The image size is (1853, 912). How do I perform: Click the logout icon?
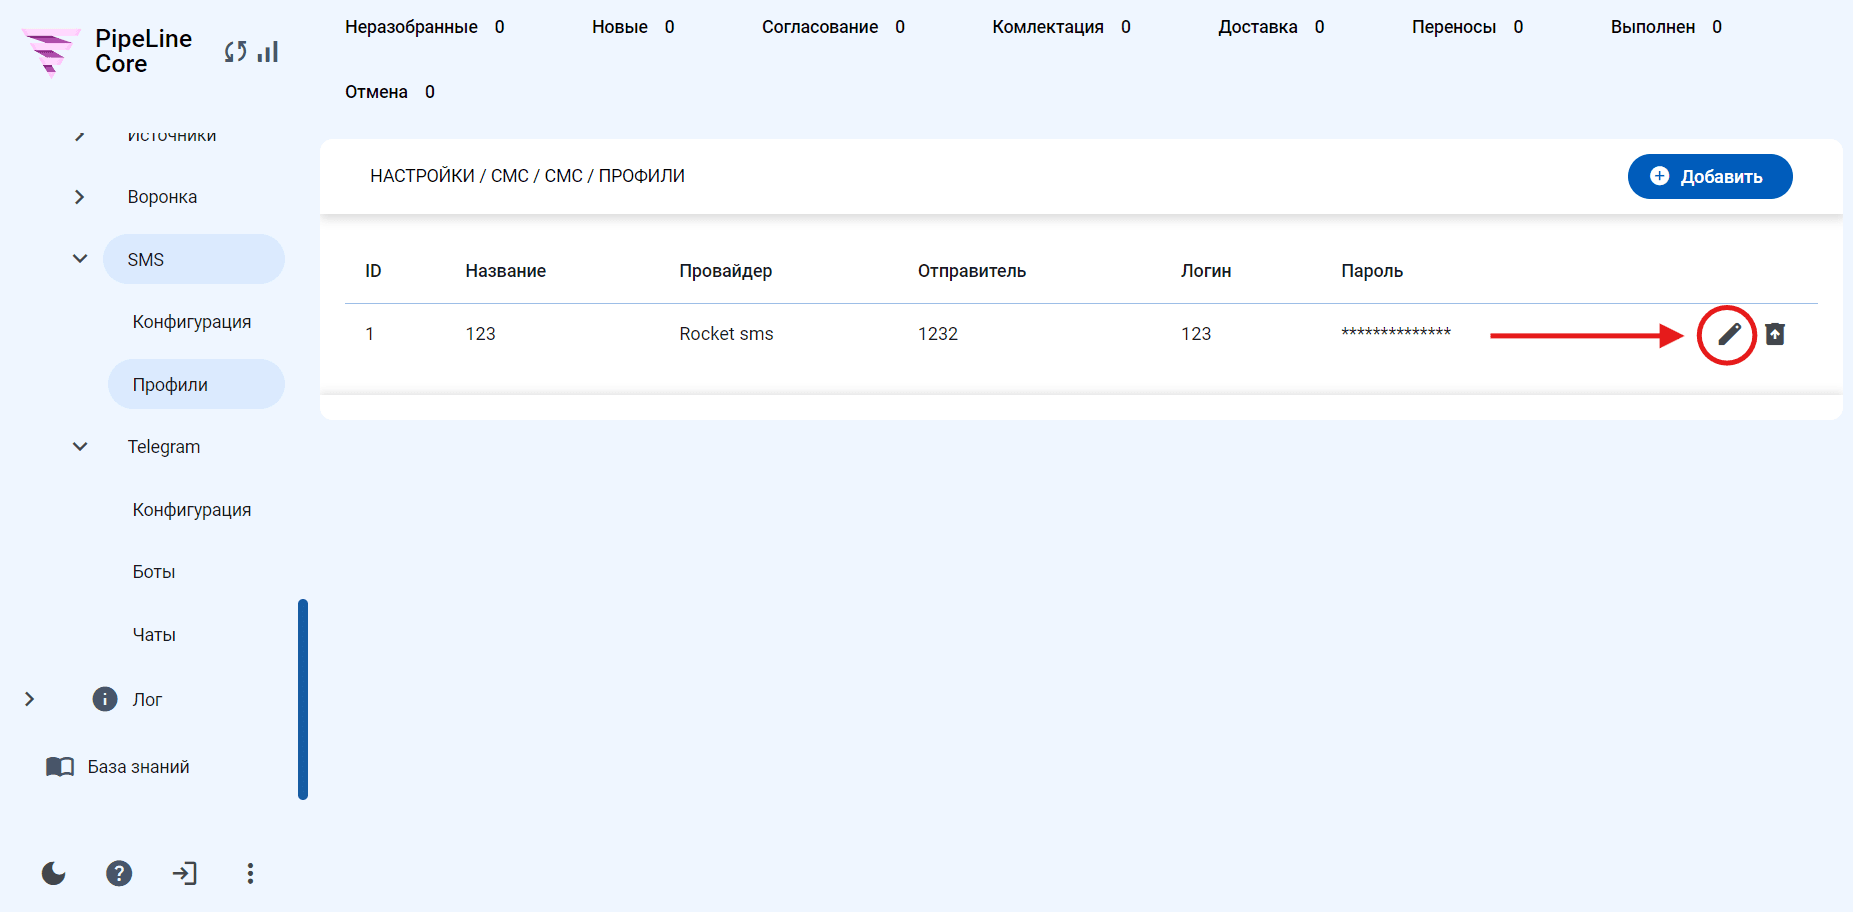[x=184, y=873]
